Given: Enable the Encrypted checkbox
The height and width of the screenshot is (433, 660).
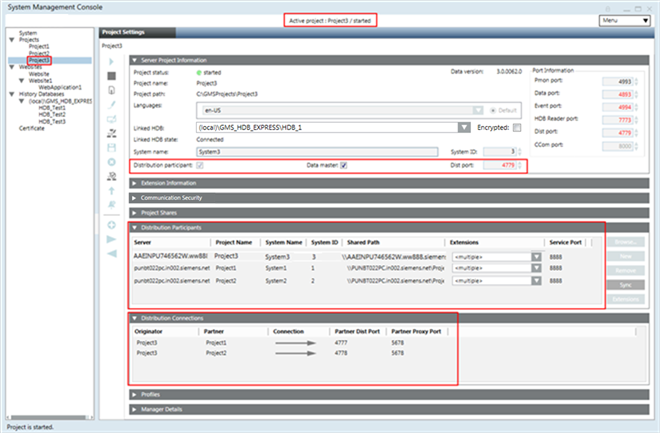Looking at the screenshot, I should coord(516,127).
